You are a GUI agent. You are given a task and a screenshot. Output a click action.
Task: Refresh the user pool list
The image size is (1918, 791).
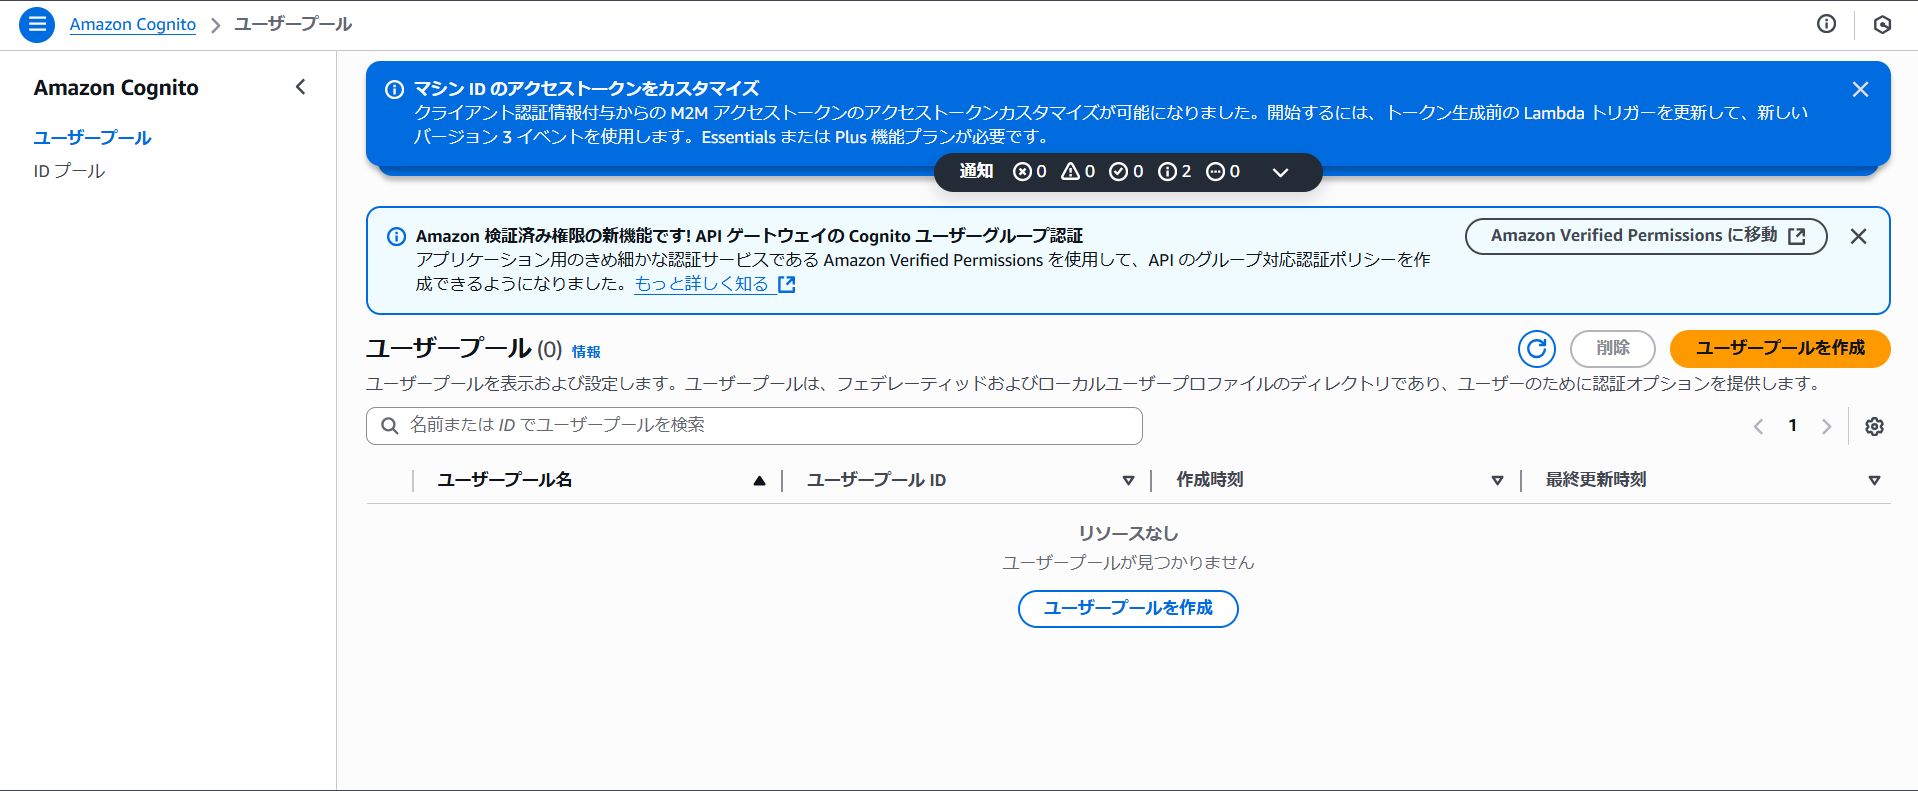pos(1537,348)
